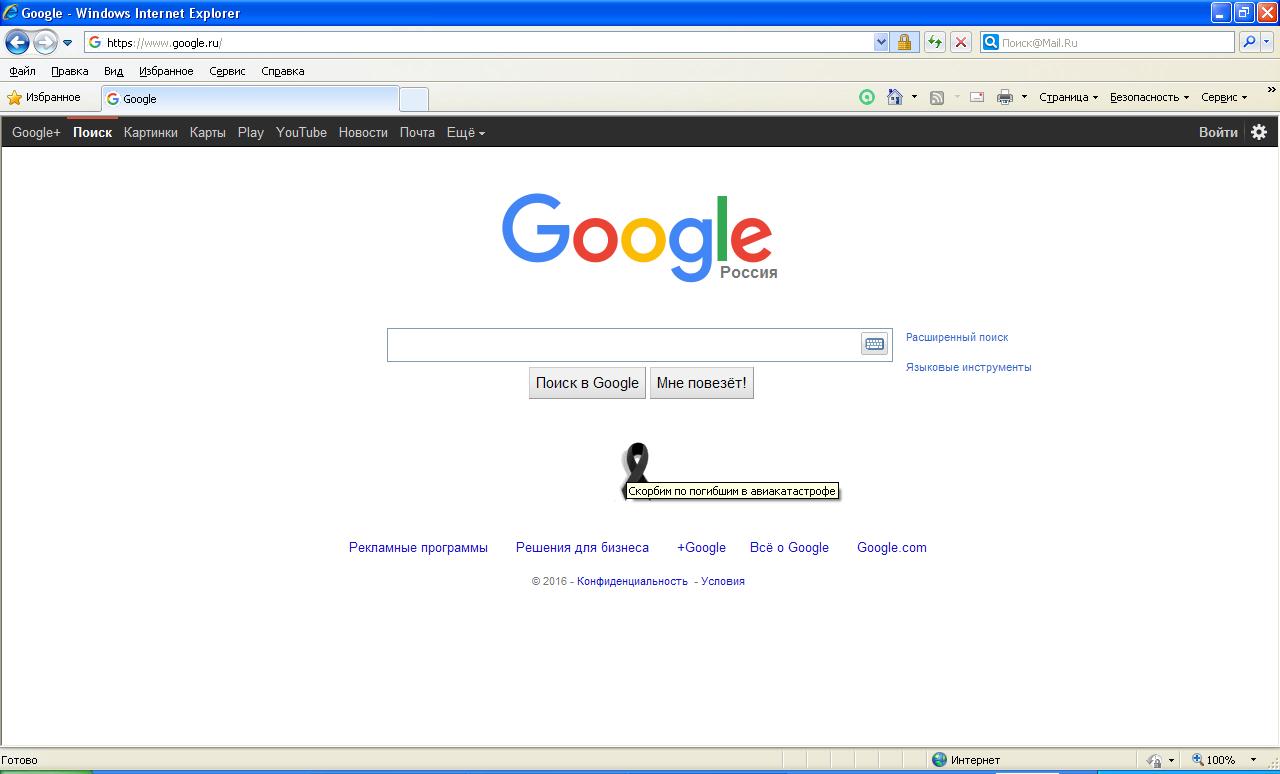The height and width of the screenshot is (774, 1280).
Task: Open the search provider dropdown arrow
Action: [x=1267, y=42]
